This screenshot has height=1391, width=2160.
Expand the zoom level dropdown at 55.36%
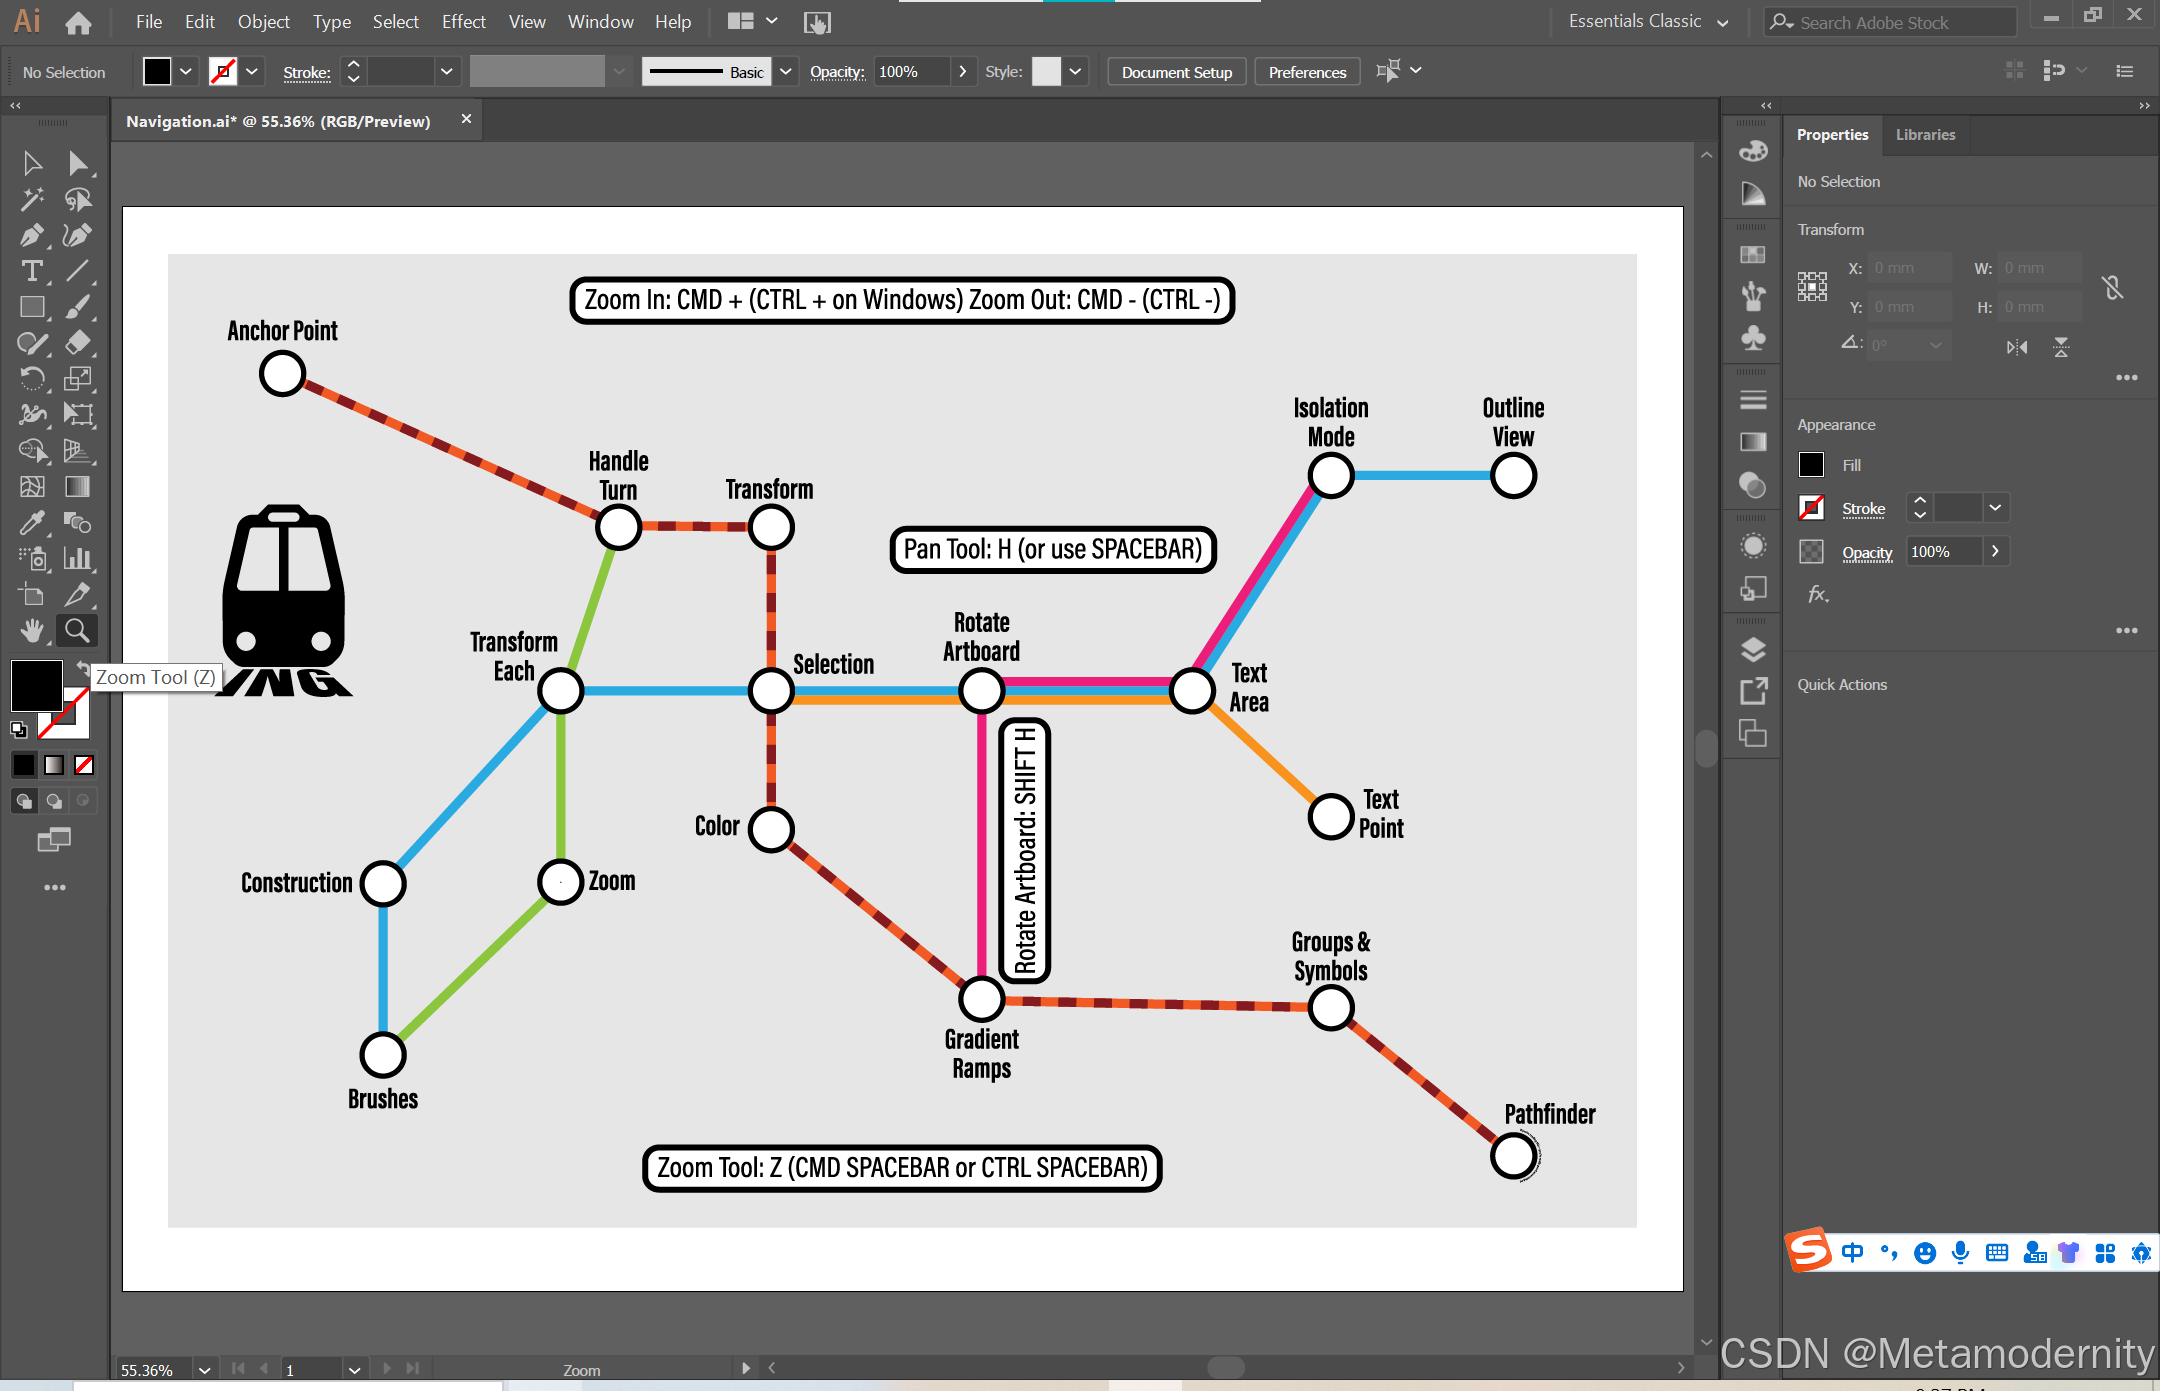point(204,1369)
